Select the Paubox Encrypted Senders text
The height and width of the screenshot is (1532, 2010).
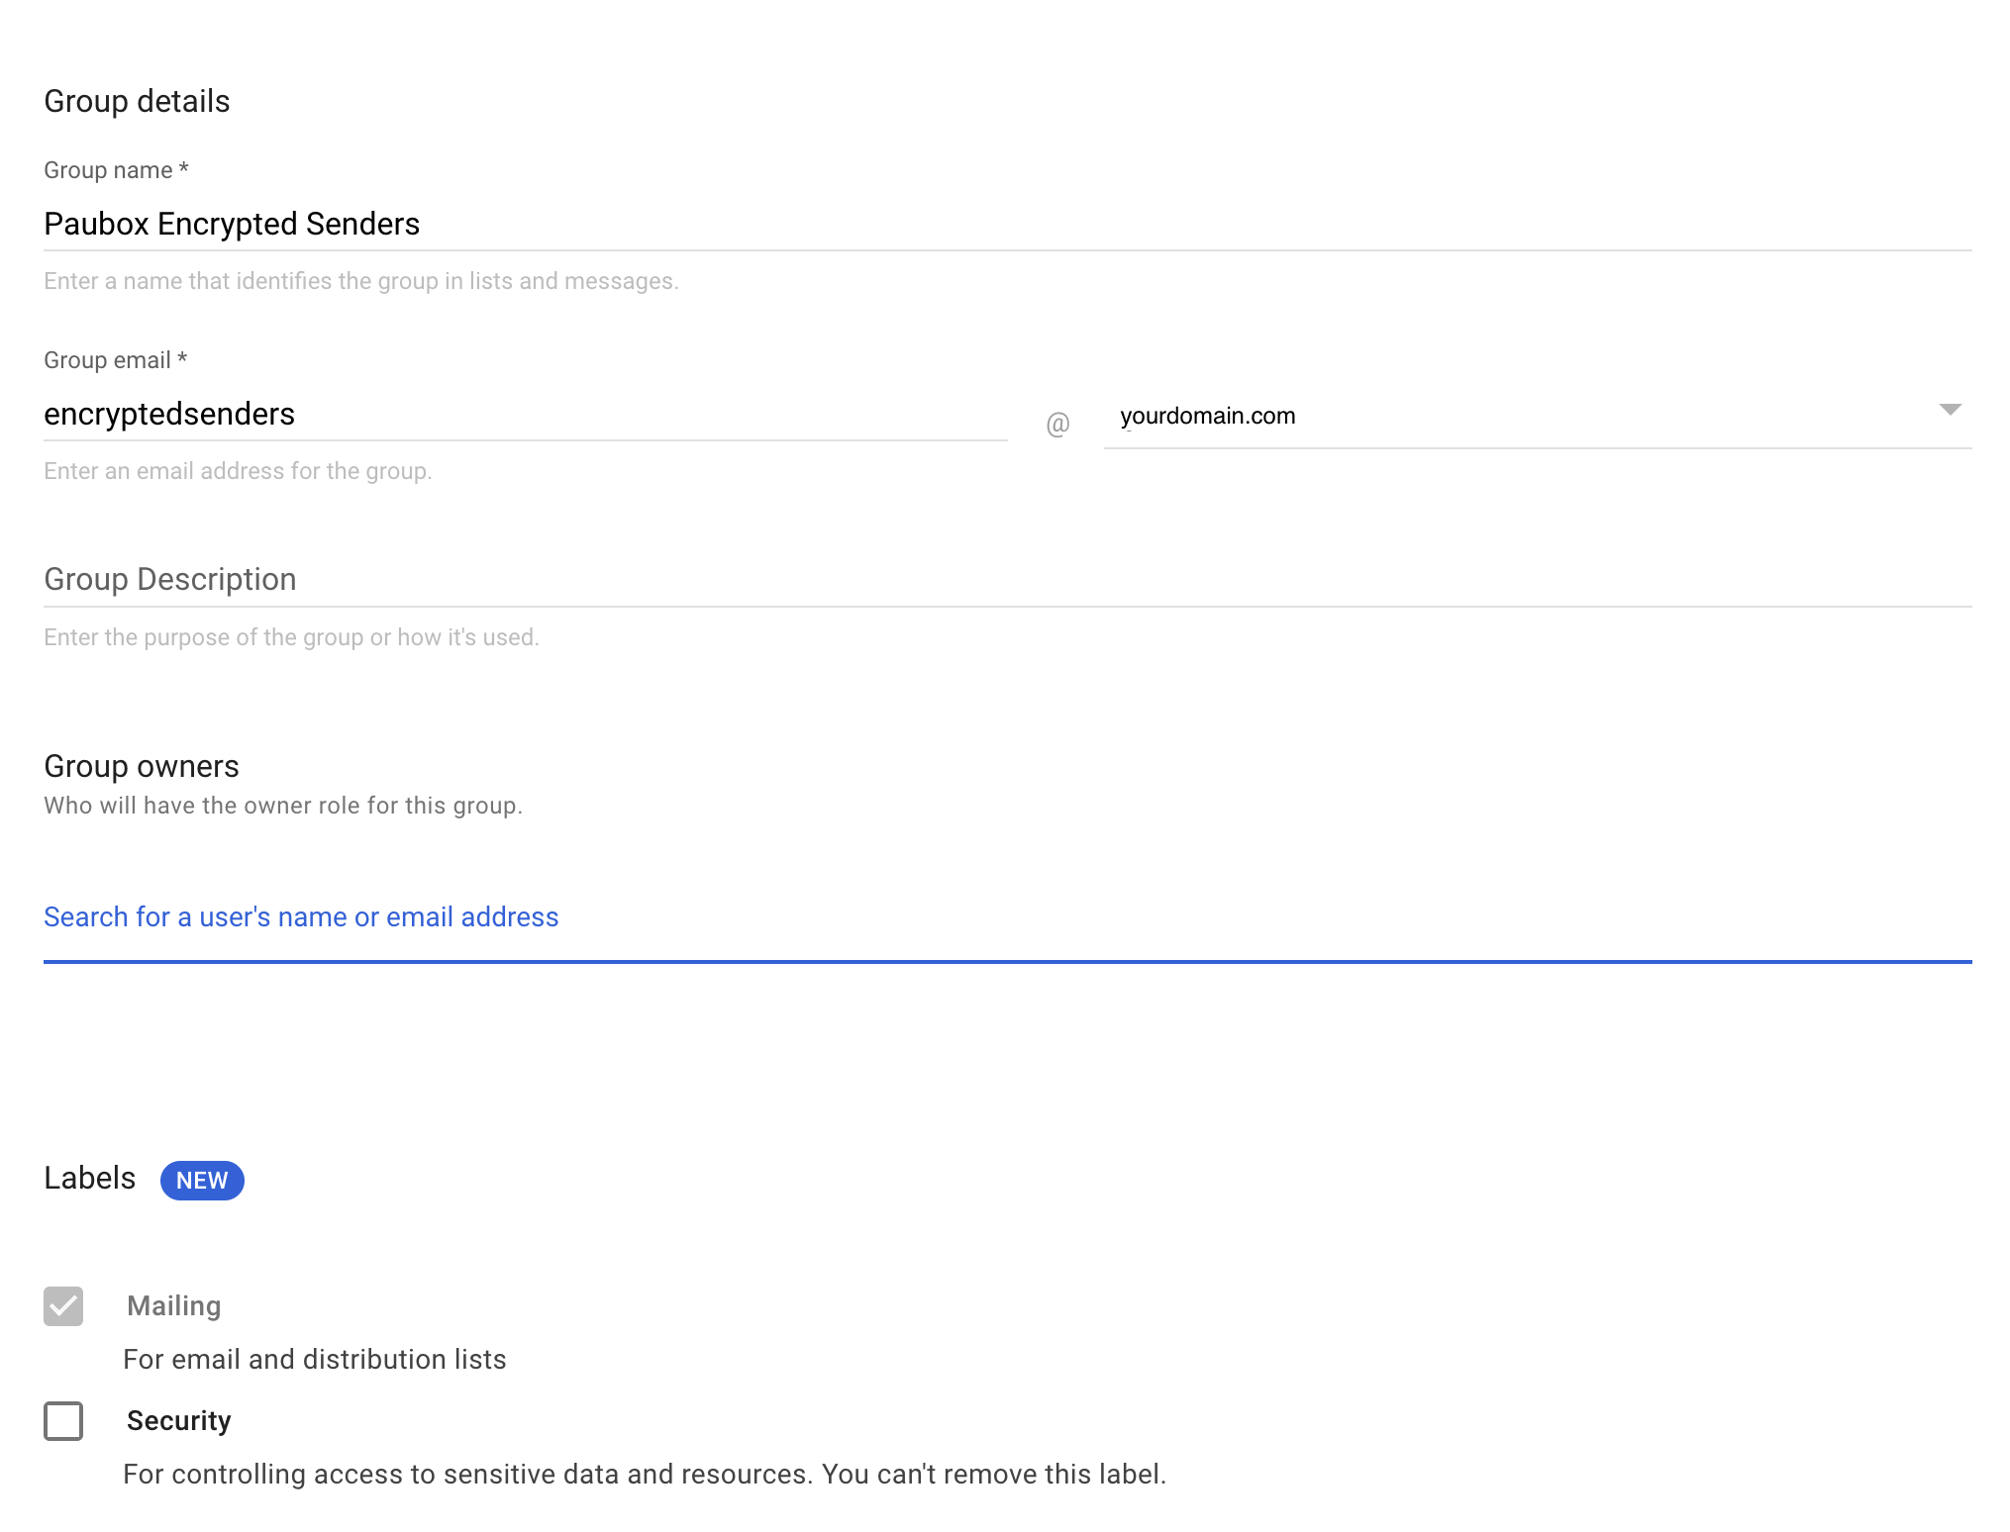pos(232,223)
